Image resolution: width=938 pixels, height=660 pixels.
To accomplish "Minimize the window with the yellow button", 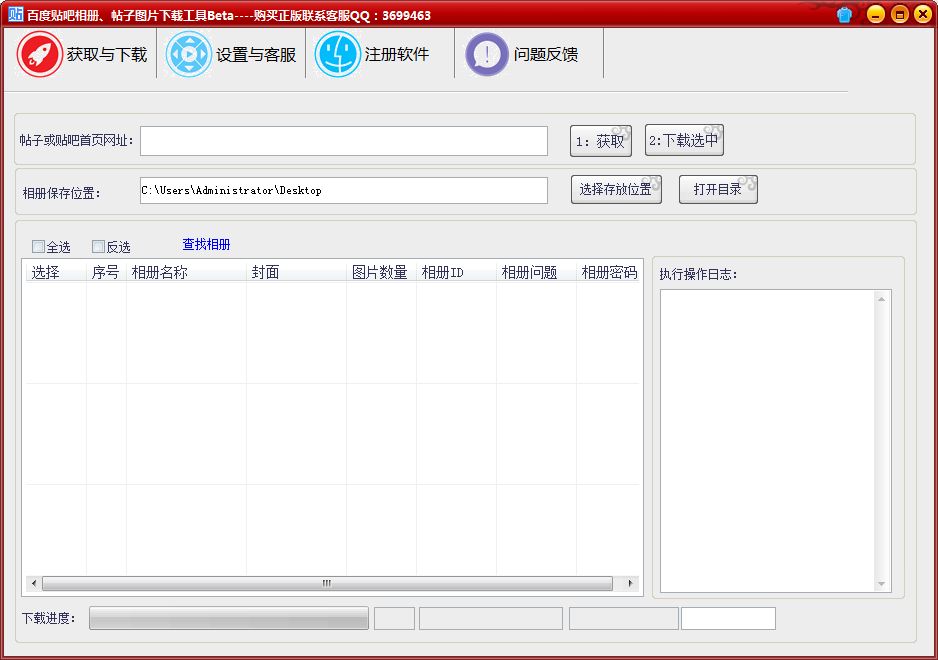I will (x=875, y=14).
